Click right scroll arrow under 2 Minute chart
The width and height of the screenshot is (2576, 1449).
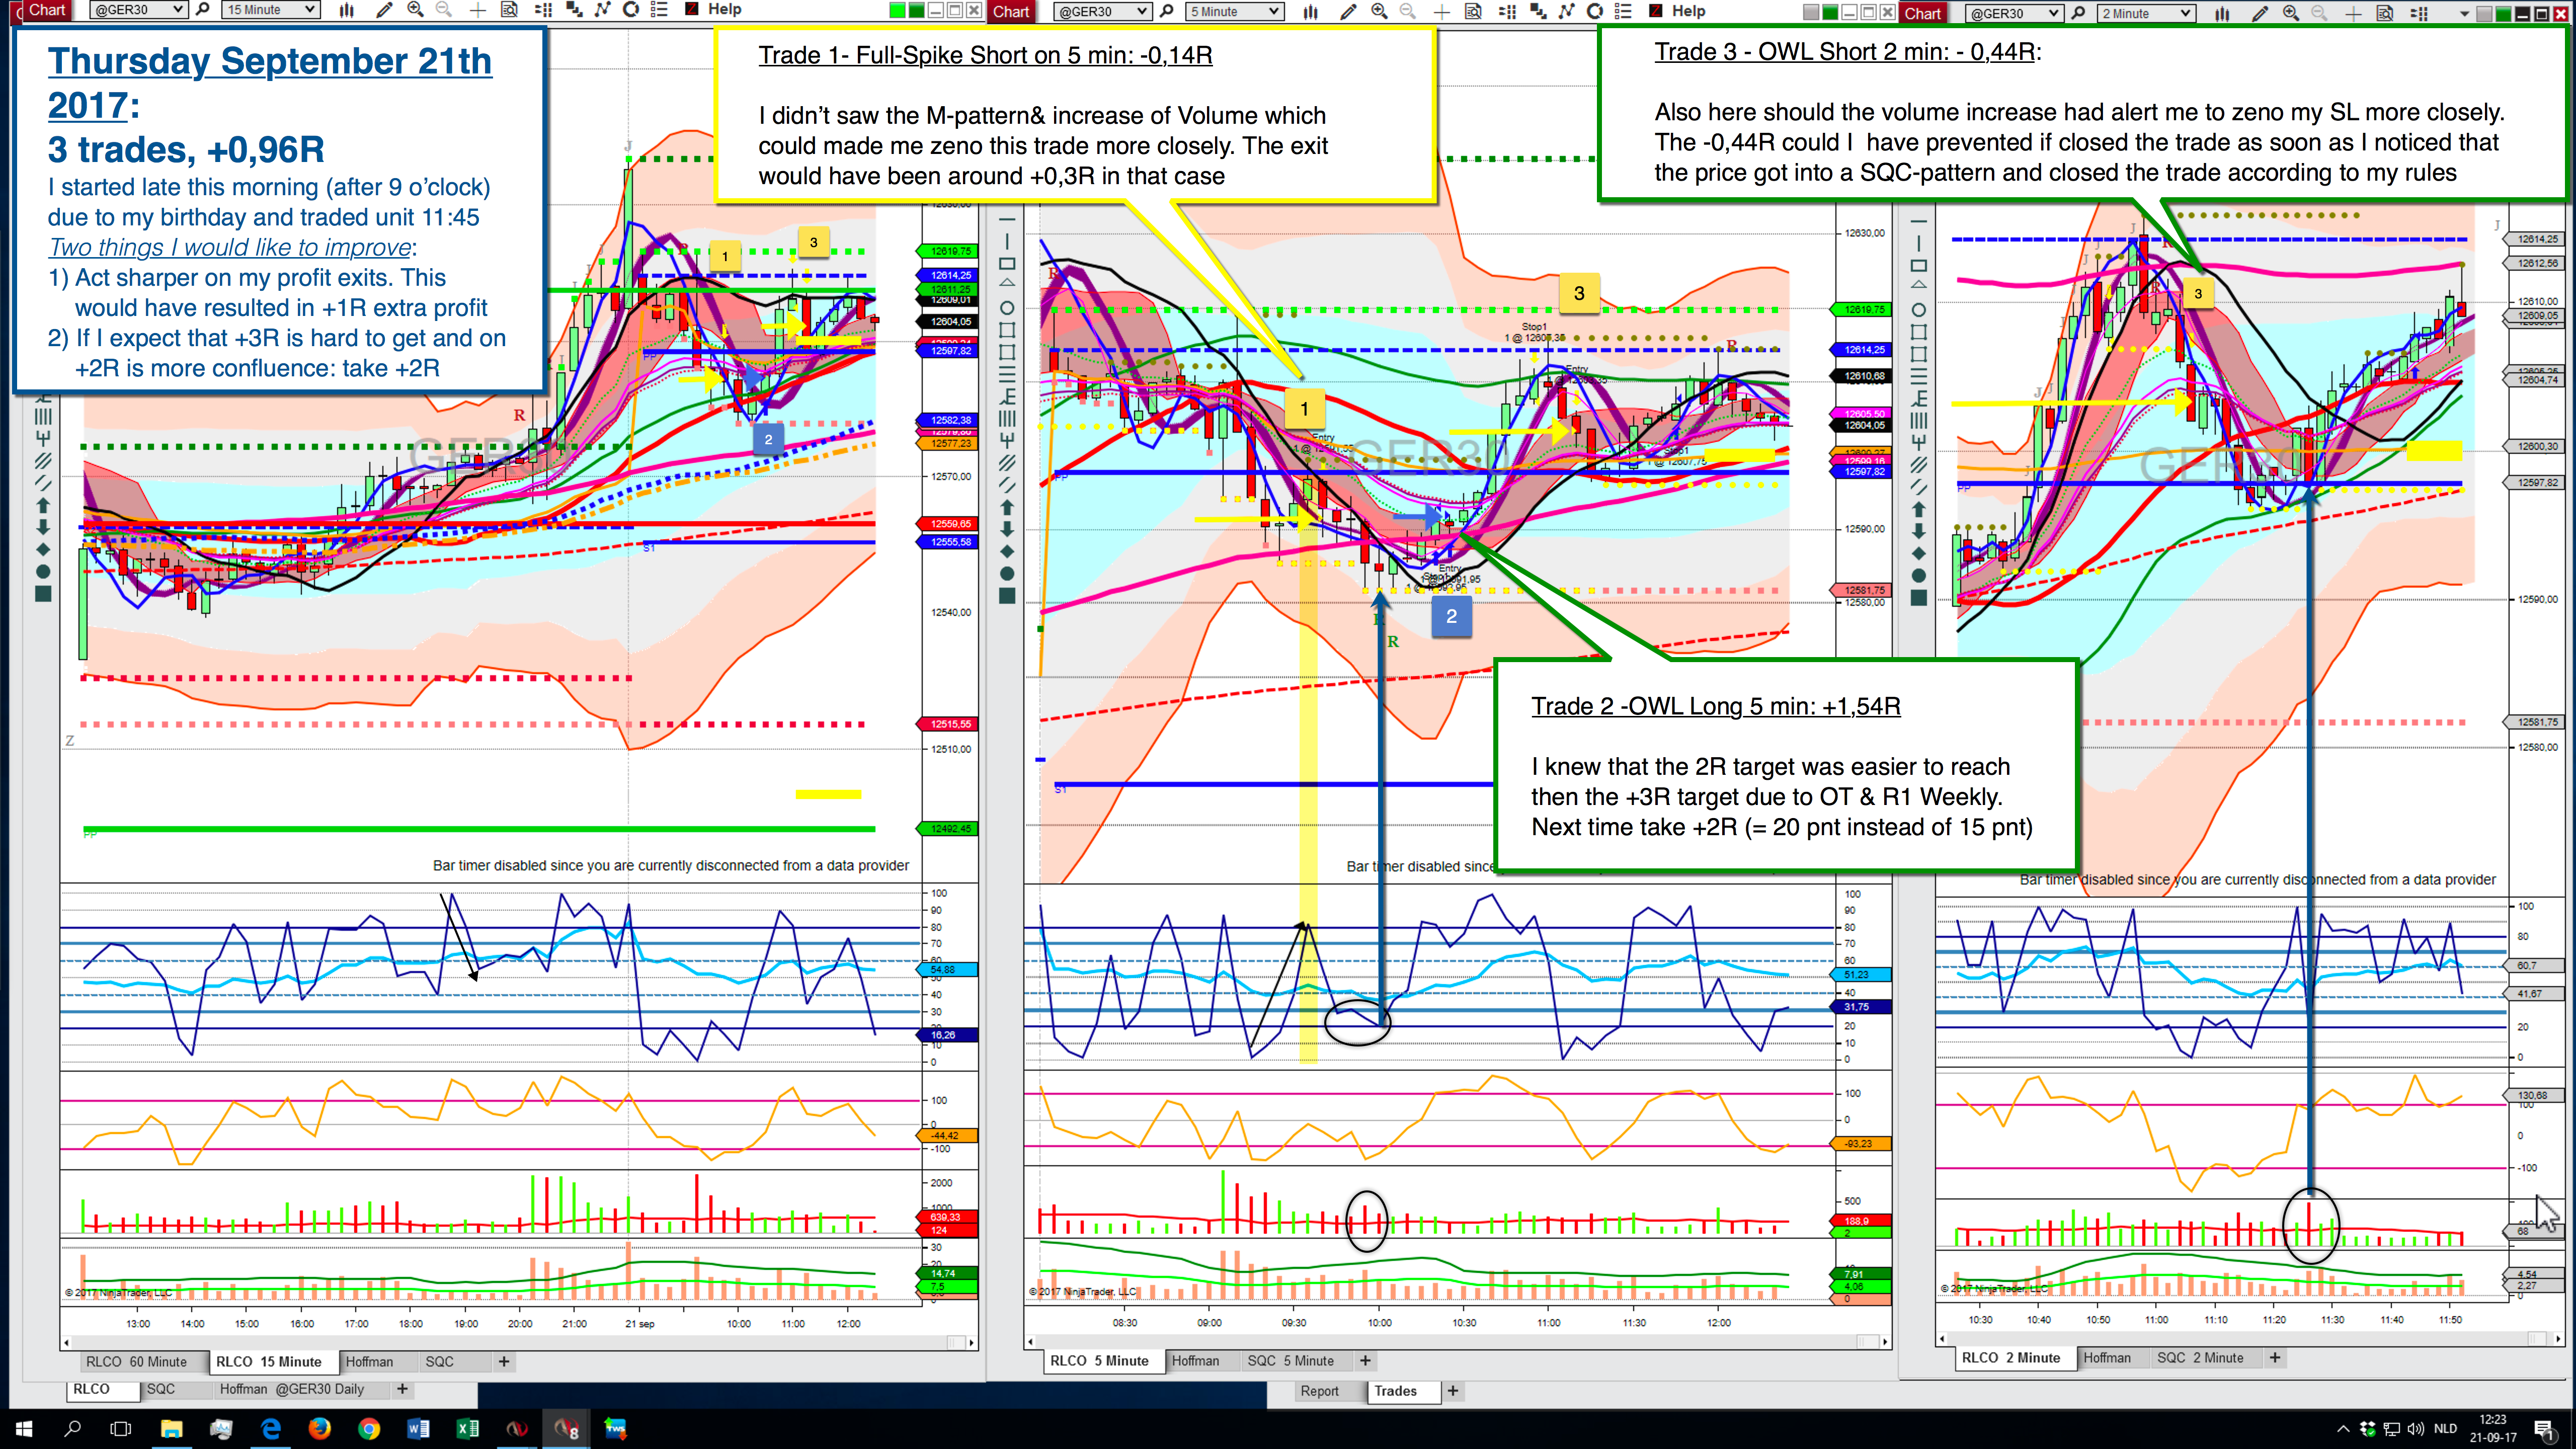(x=2559, y=1339)
